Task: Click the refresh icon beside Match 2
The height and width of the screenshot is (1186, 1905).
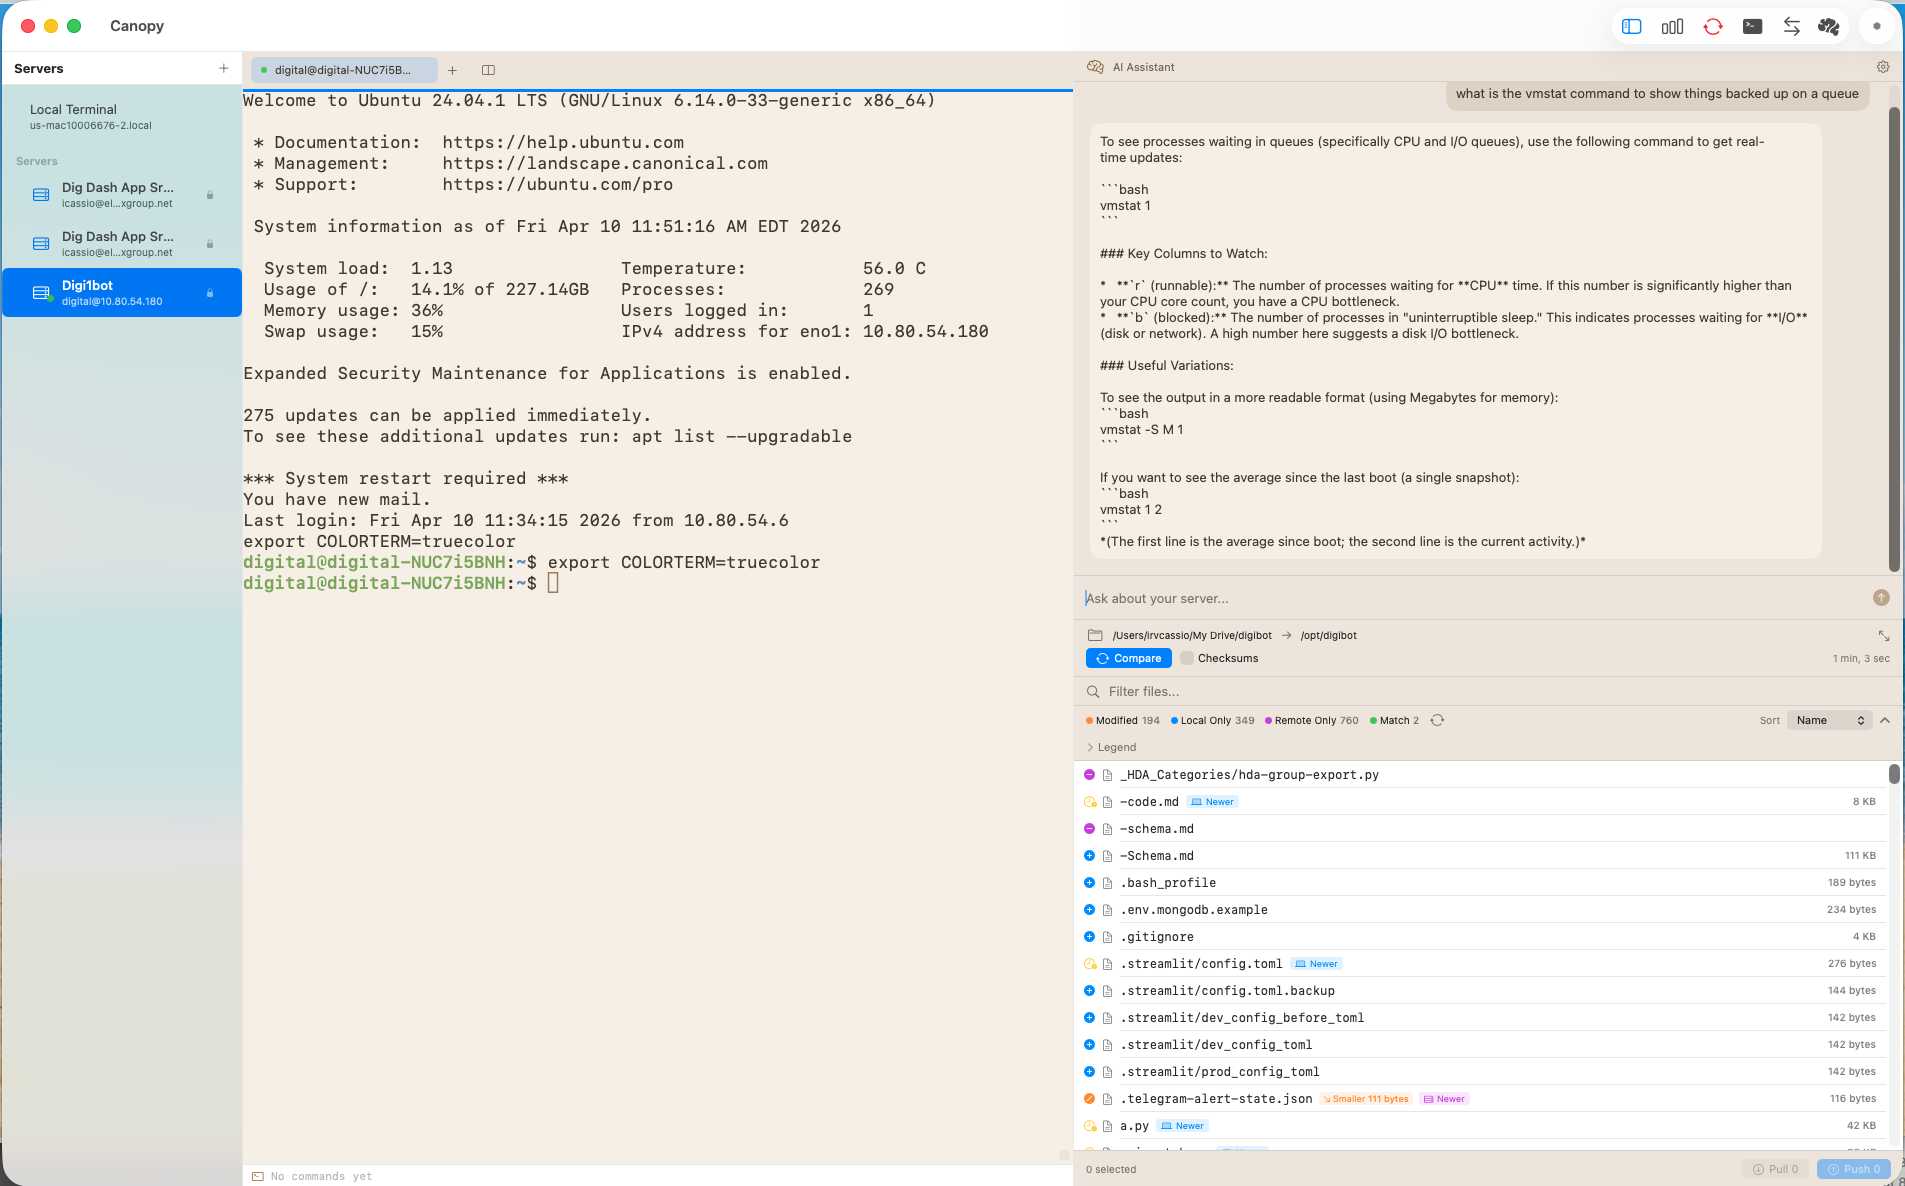Action: click(1437, 720)
